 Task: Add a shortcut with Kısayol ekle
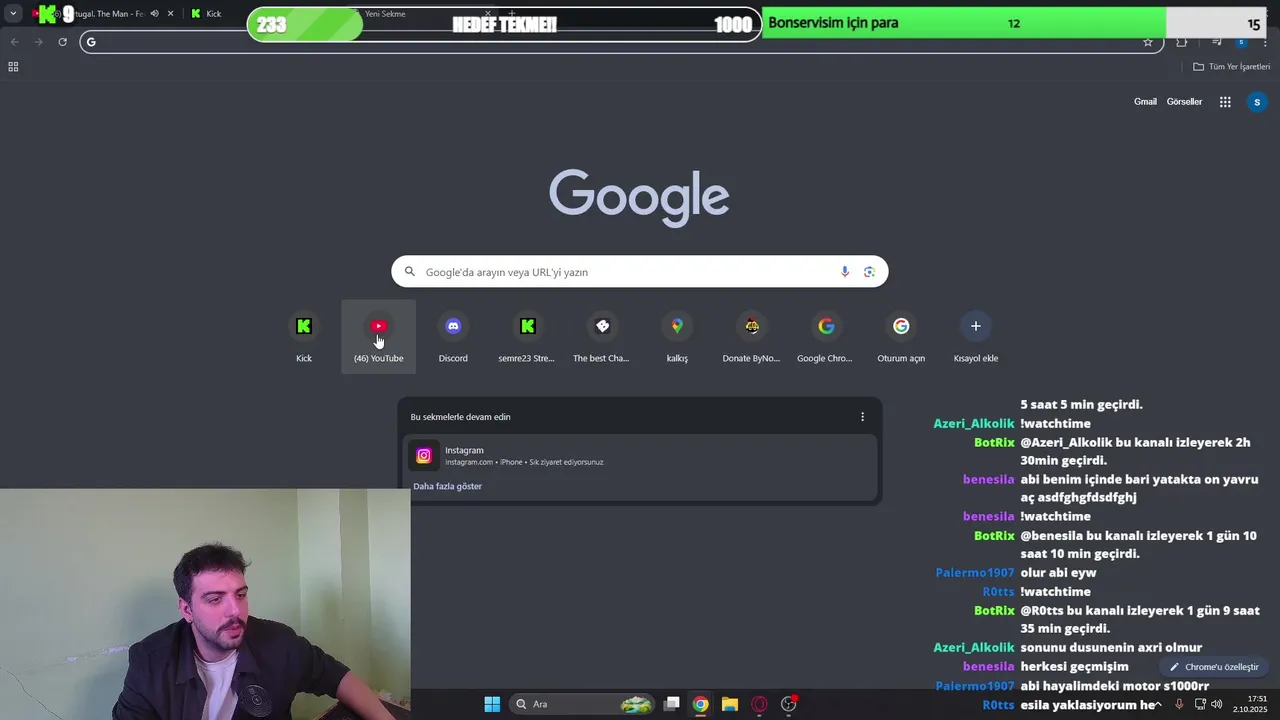click(975, 337)
